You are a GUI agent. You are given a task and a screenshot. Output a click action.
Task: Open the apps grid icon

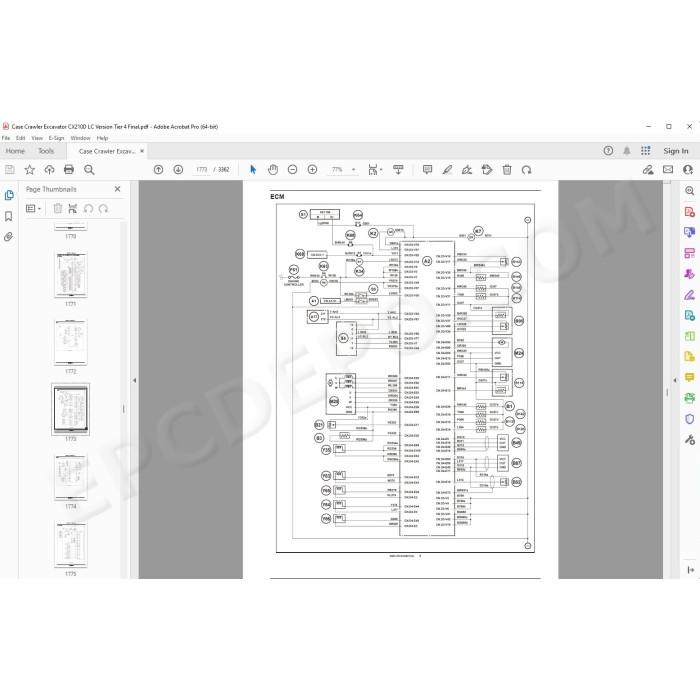click(646, 151)
